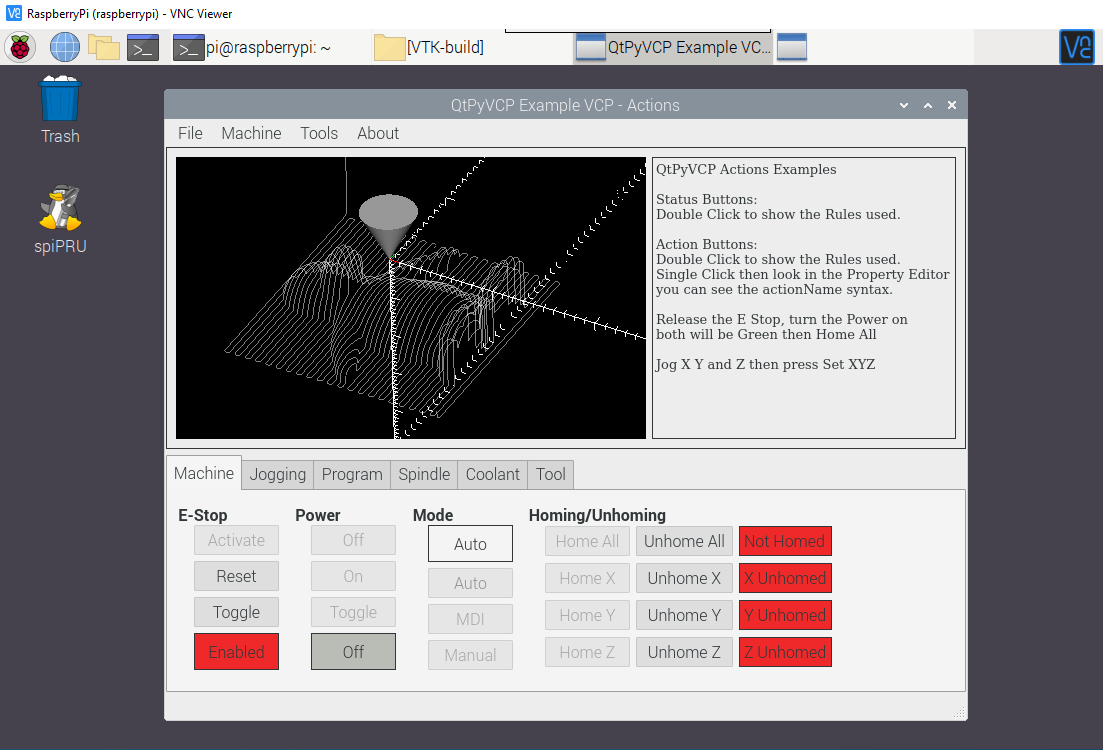The width and height of the screenshot is (1103, 750).
Task: Select the Manual mode button
Action: pos(470,655)
